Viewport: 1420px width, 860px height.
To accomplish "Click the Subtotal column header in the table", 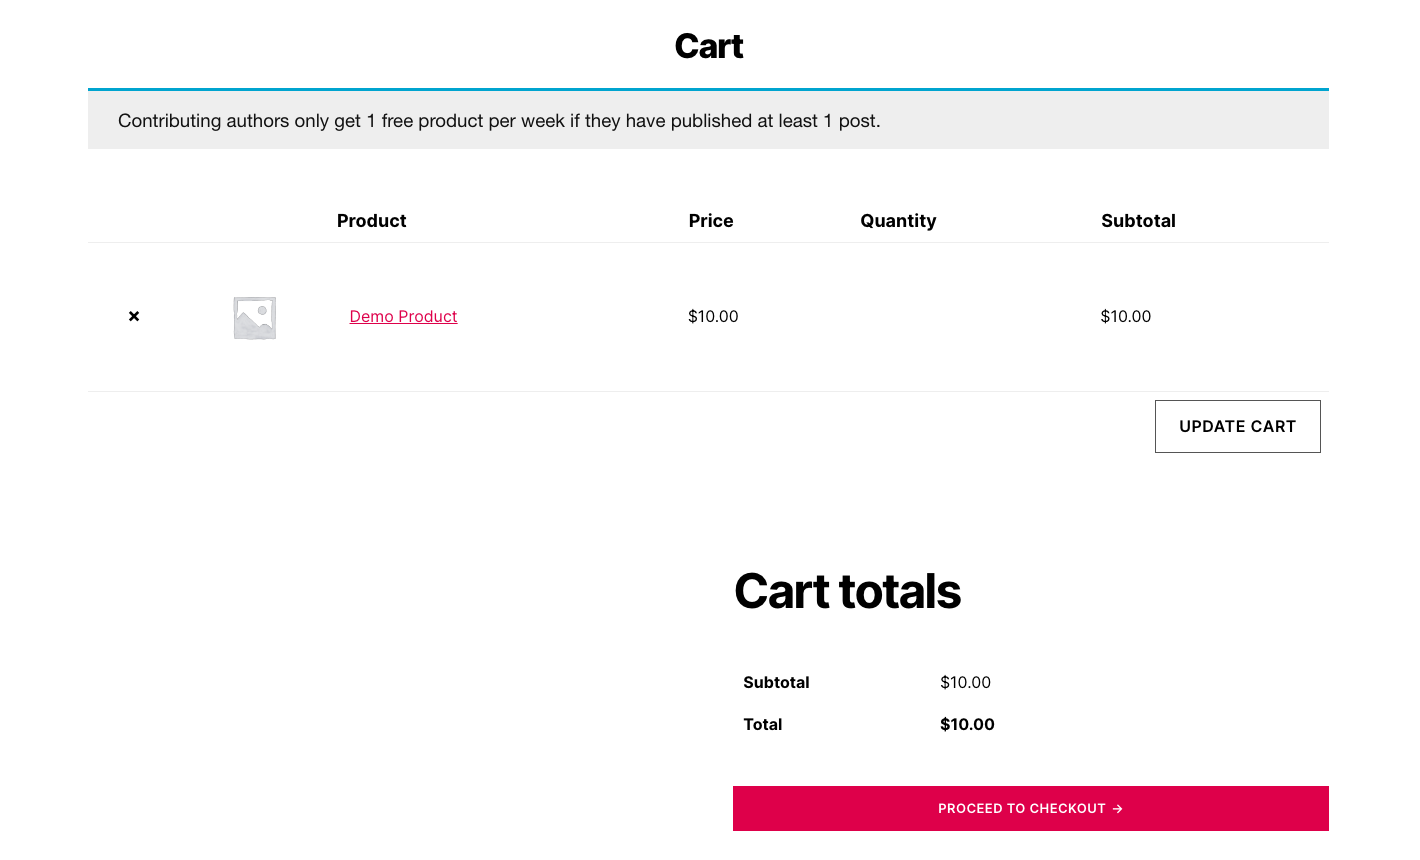I will [x=1138, y=221].
